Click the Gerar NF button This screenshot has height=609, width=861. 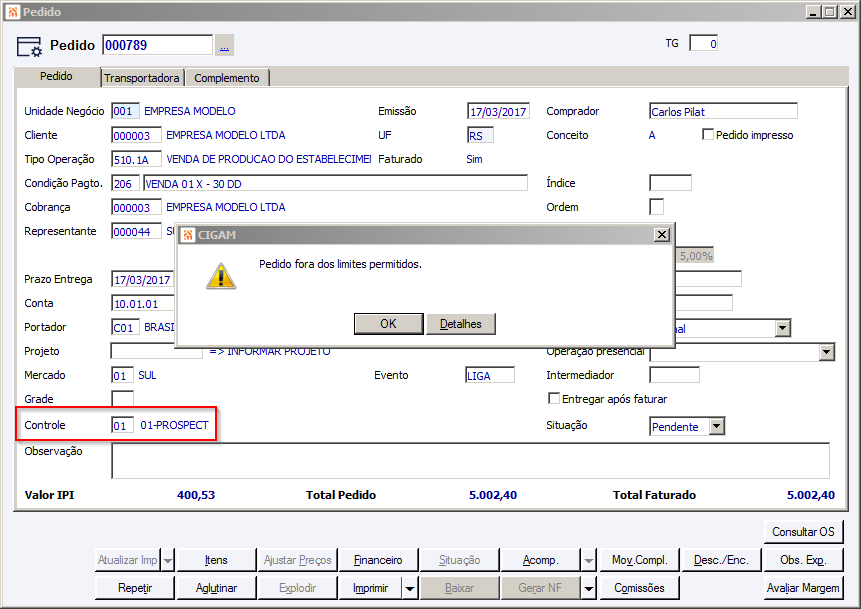pos(541,588)
